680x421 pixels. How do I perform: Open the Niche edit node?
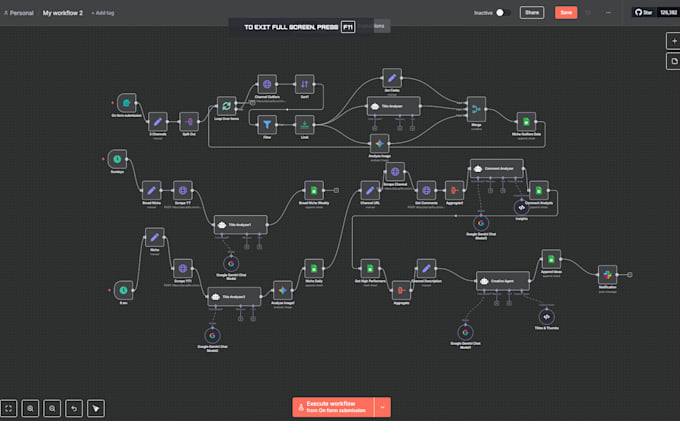[154, 237]
